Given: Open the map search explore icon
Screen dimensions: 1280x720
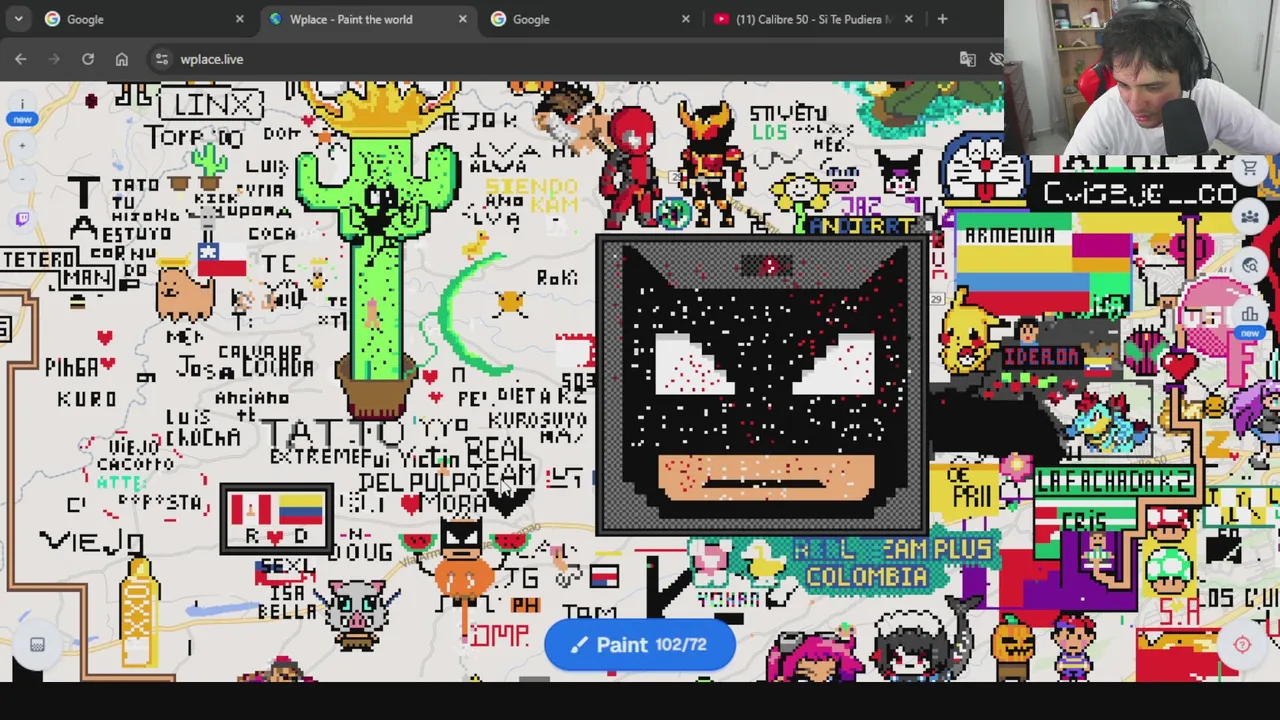Looking at the screenshot, I should tap(1249, 265).
